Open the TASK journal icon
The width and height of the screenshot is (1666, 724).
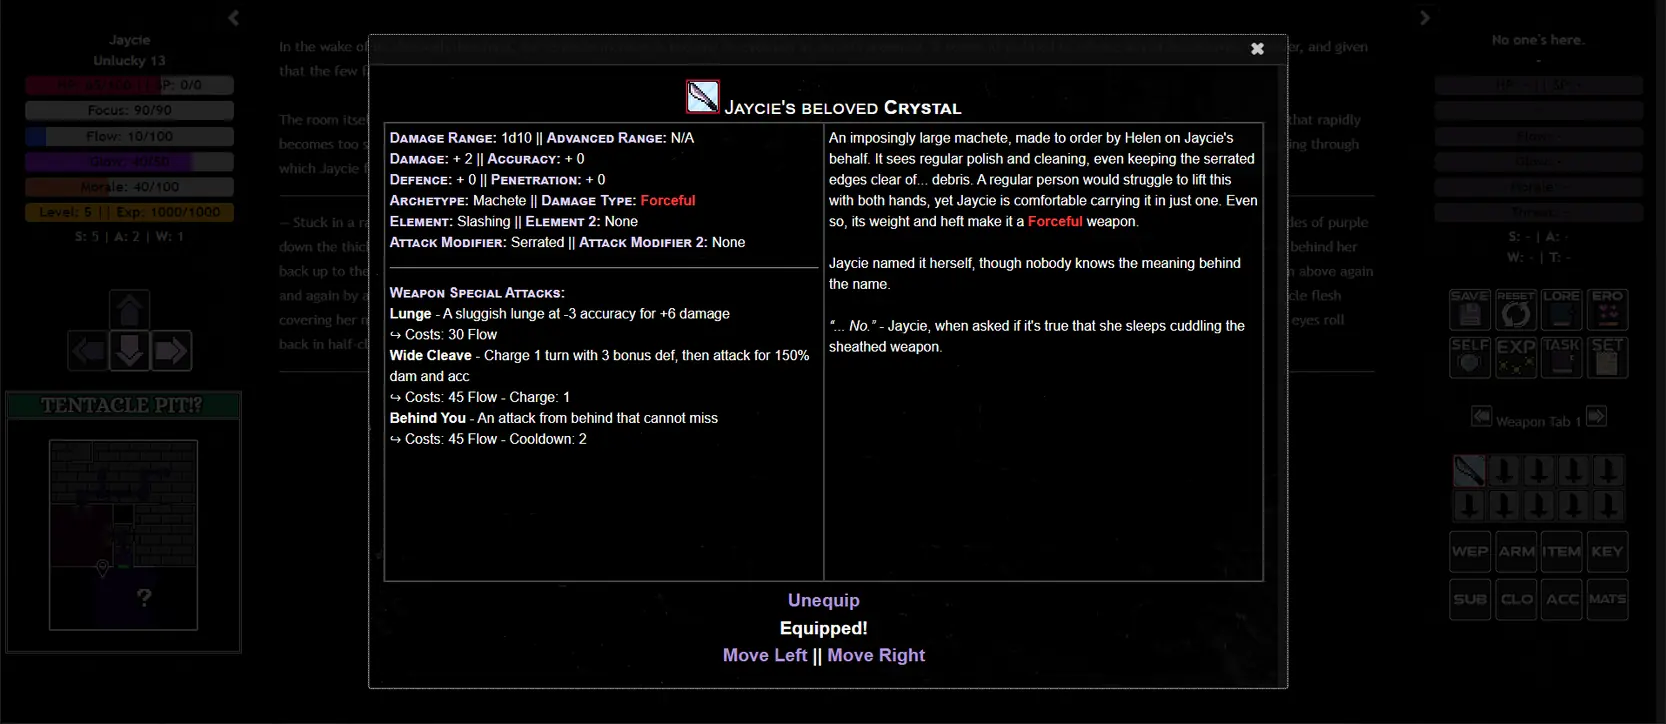1561,357
